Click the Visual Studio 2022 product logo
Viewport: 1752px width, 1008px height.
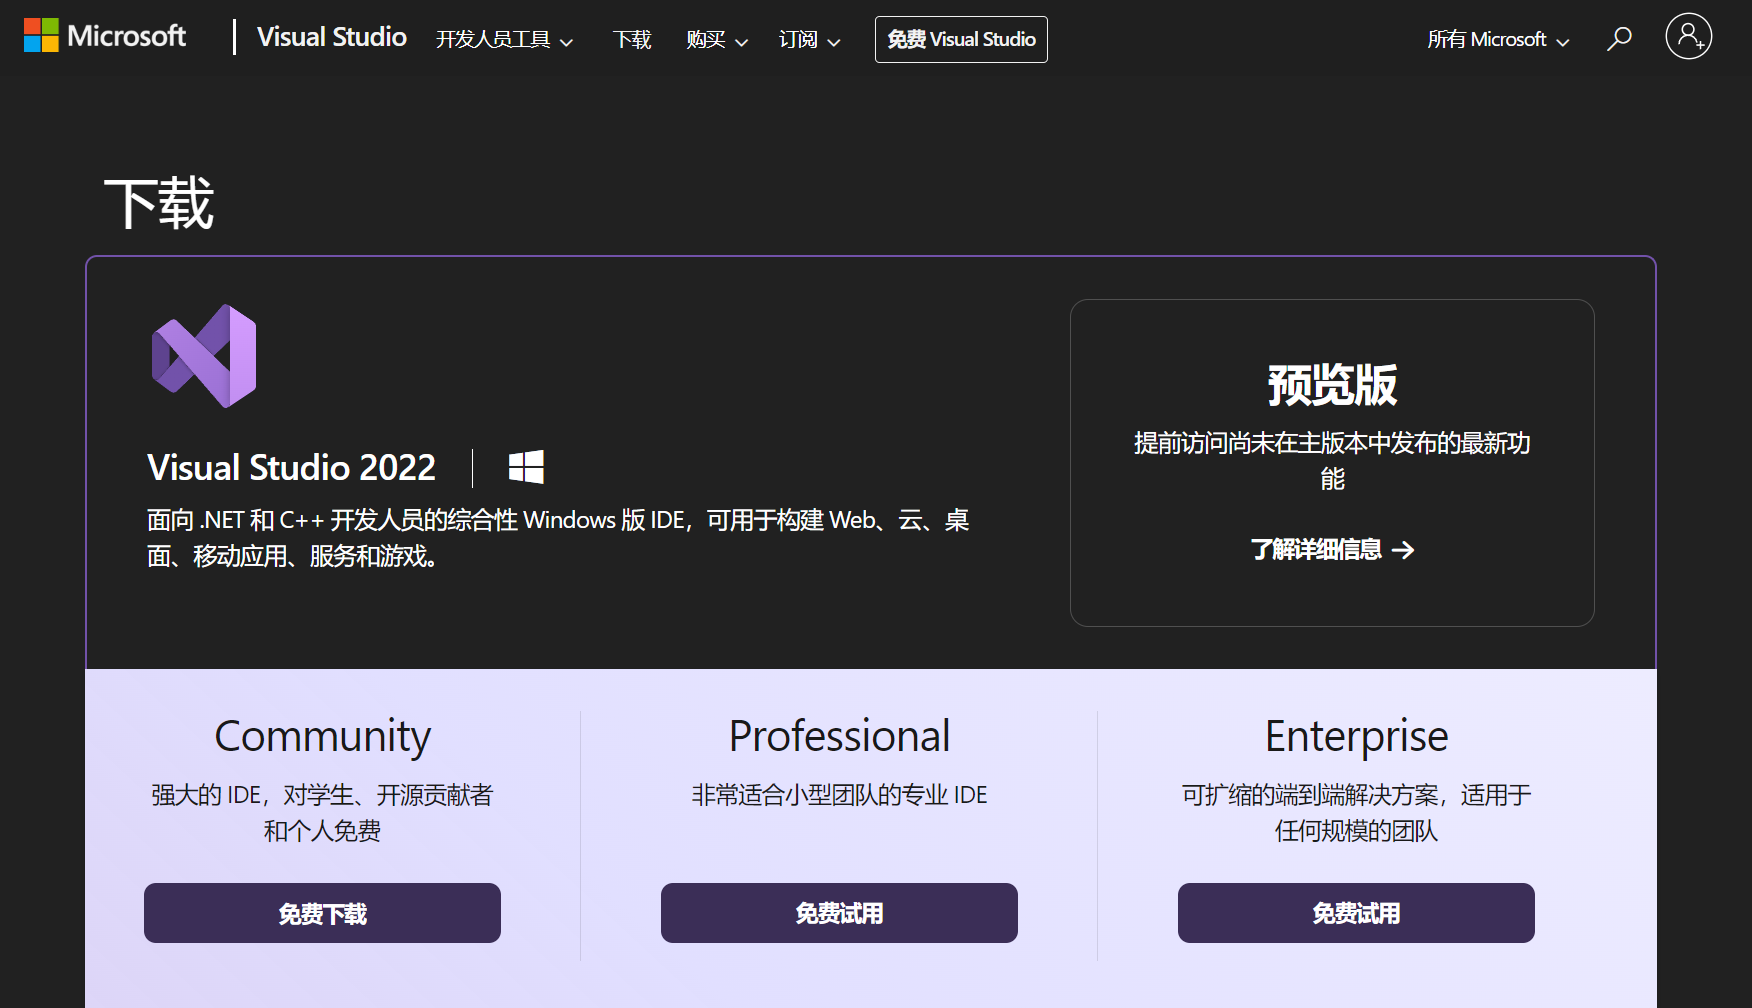[203, 355]
